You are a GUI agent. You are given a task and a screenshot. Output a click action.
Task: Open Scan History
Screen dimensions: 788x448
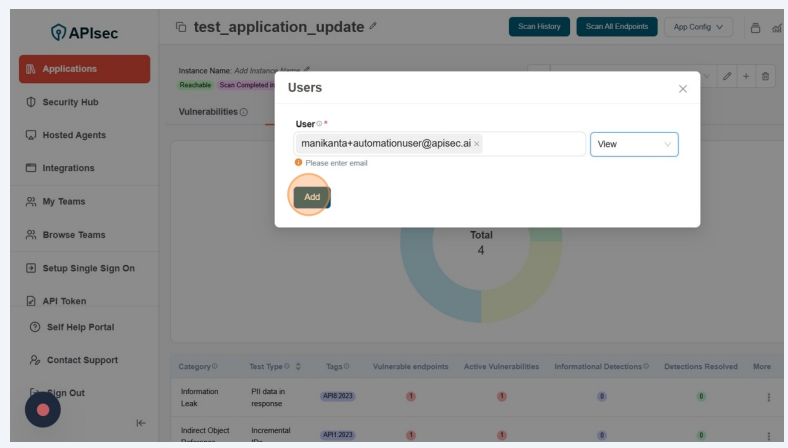coord(539,27)
